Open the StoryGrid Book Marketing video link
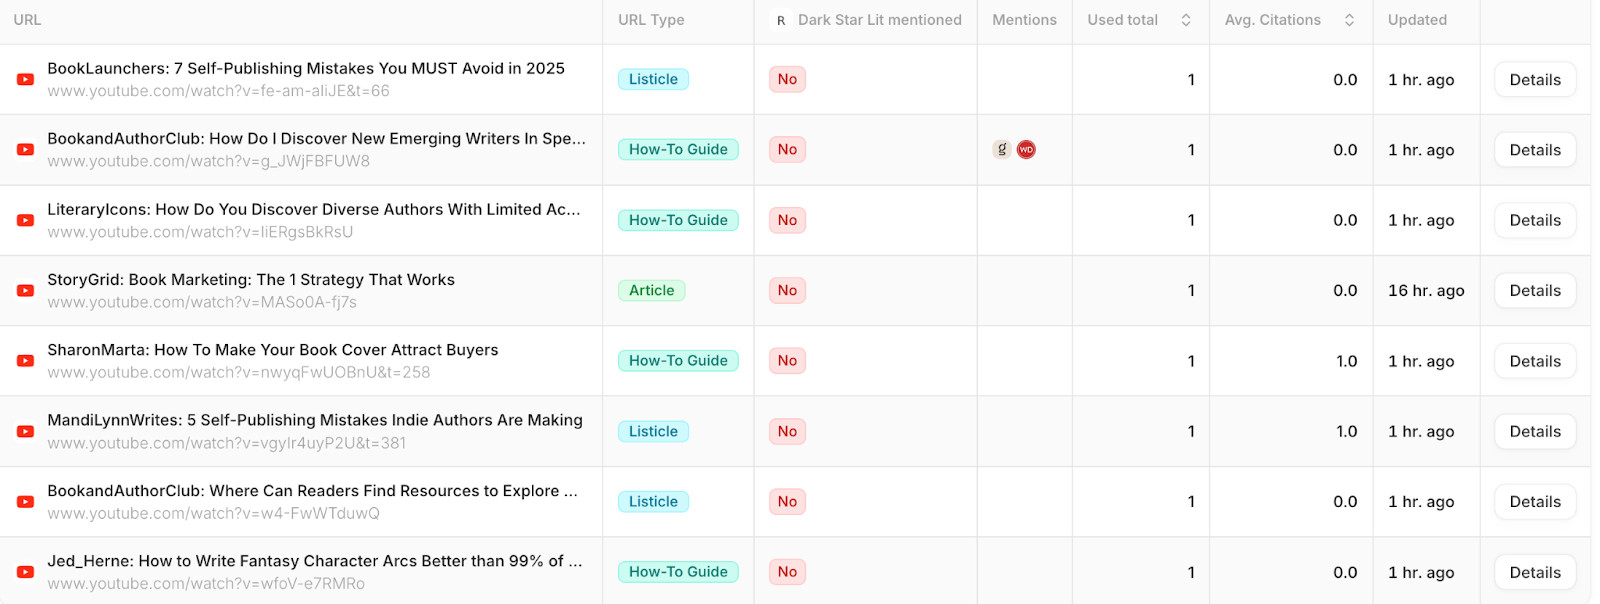Screen dimensions: 1600x604 pyautogui.click(x=251, y=280)
